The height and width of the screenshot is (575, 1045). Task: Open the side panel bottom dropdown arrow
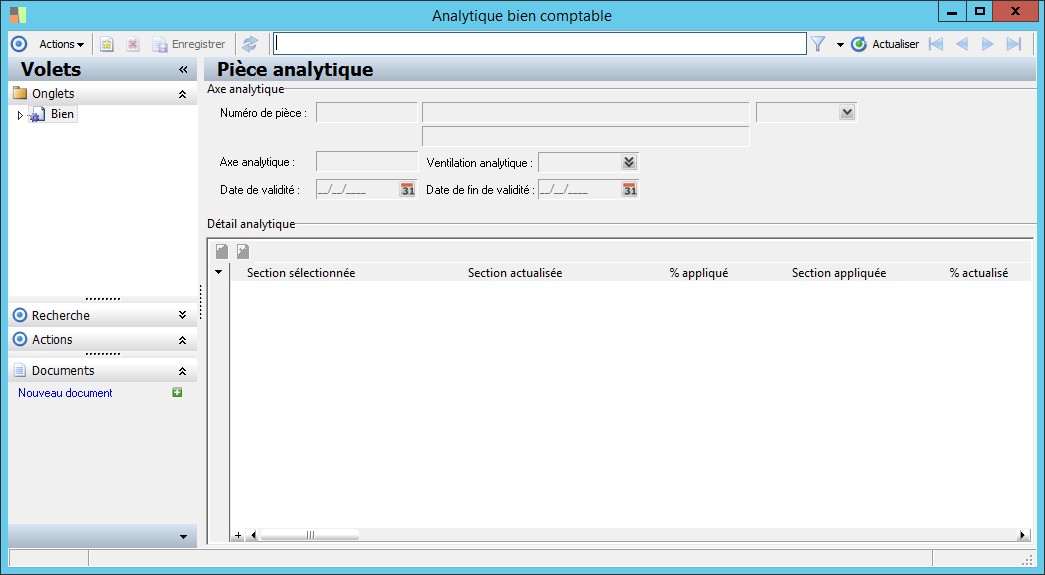click(183, 537)
